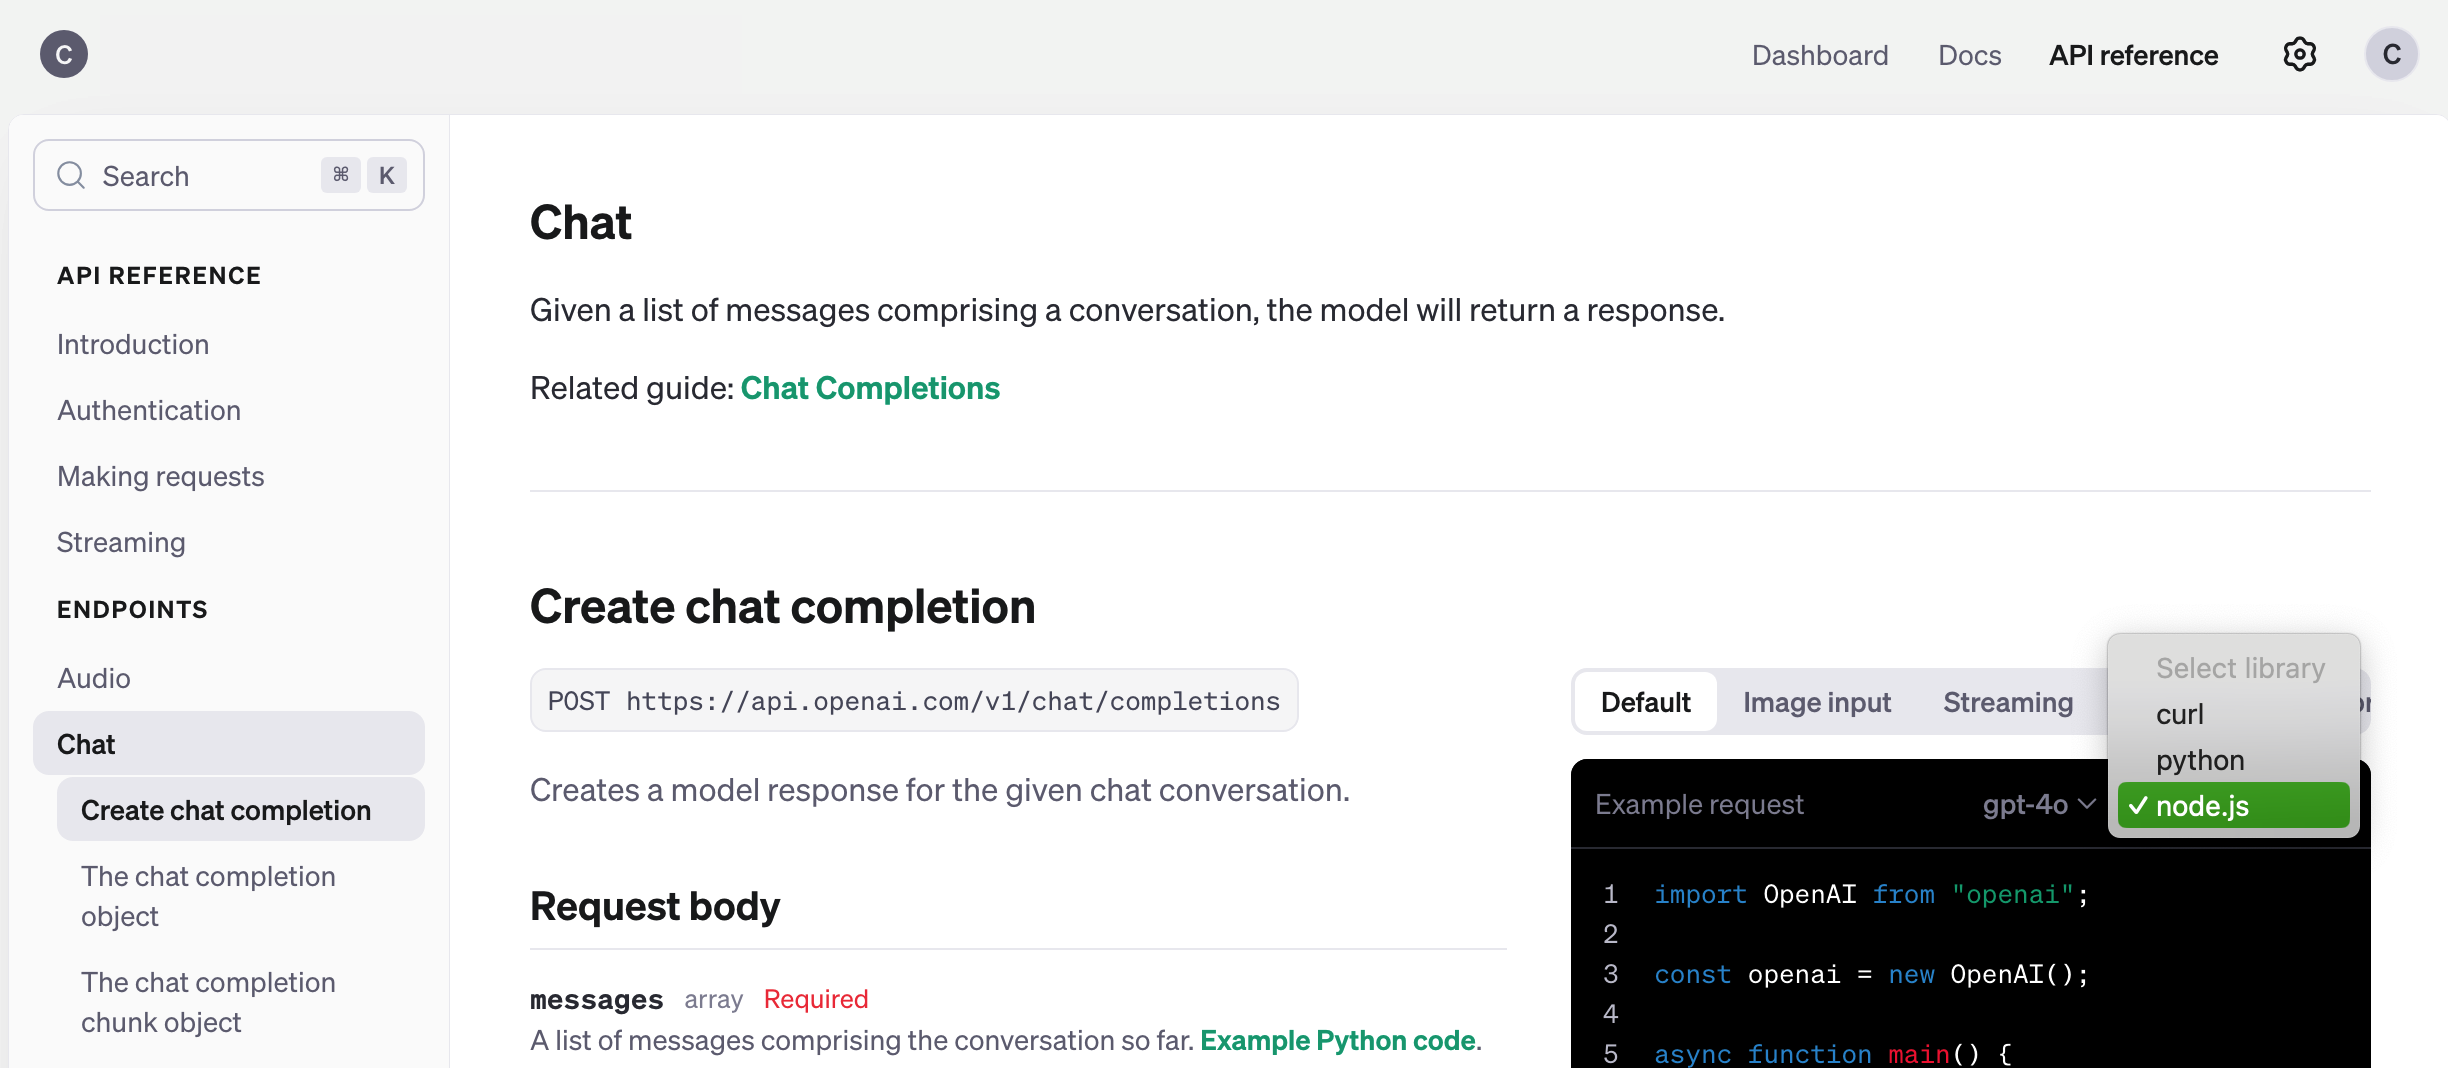
Task: Navigate to the Dashboard
Action: pyautogui.click(x=1819, y=55)
